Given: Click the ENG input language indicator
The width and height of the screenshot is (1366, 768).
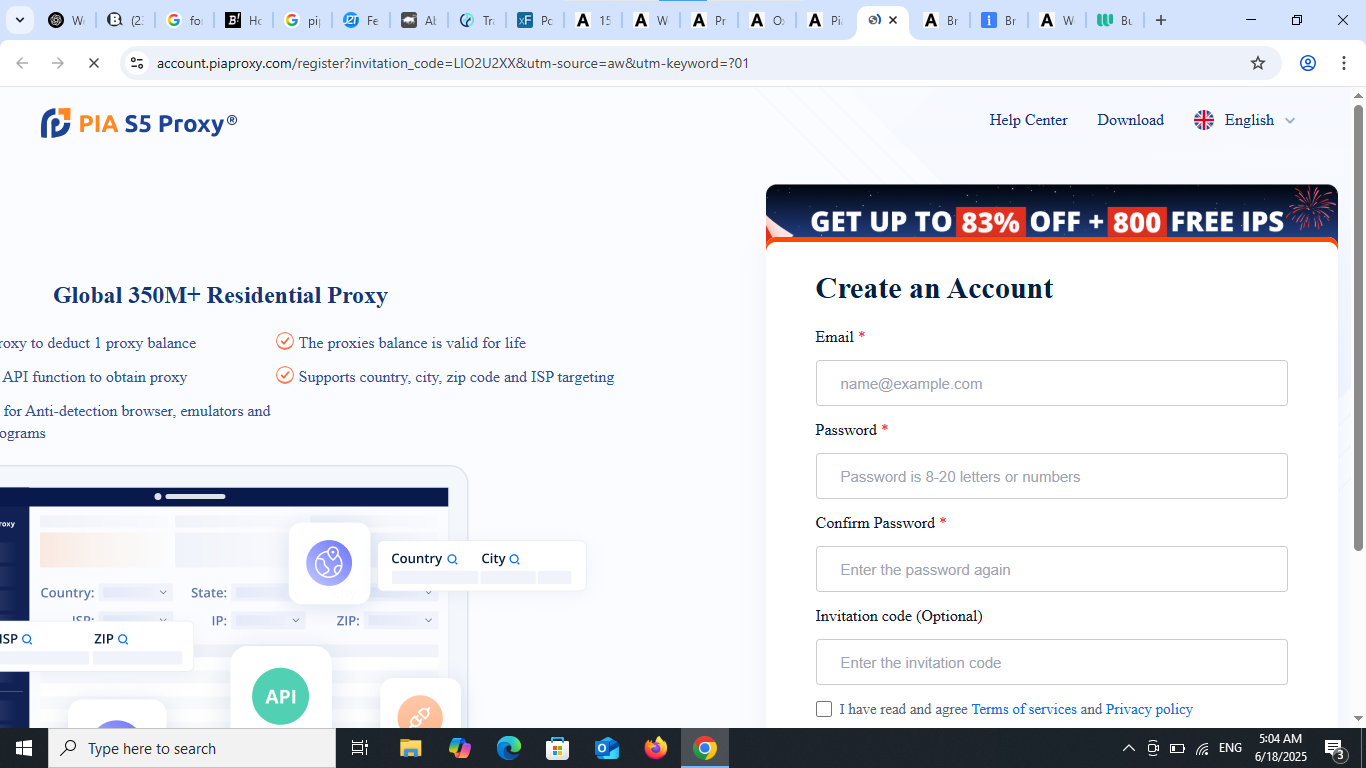Looking at the screenshot, I should 1230,748.
